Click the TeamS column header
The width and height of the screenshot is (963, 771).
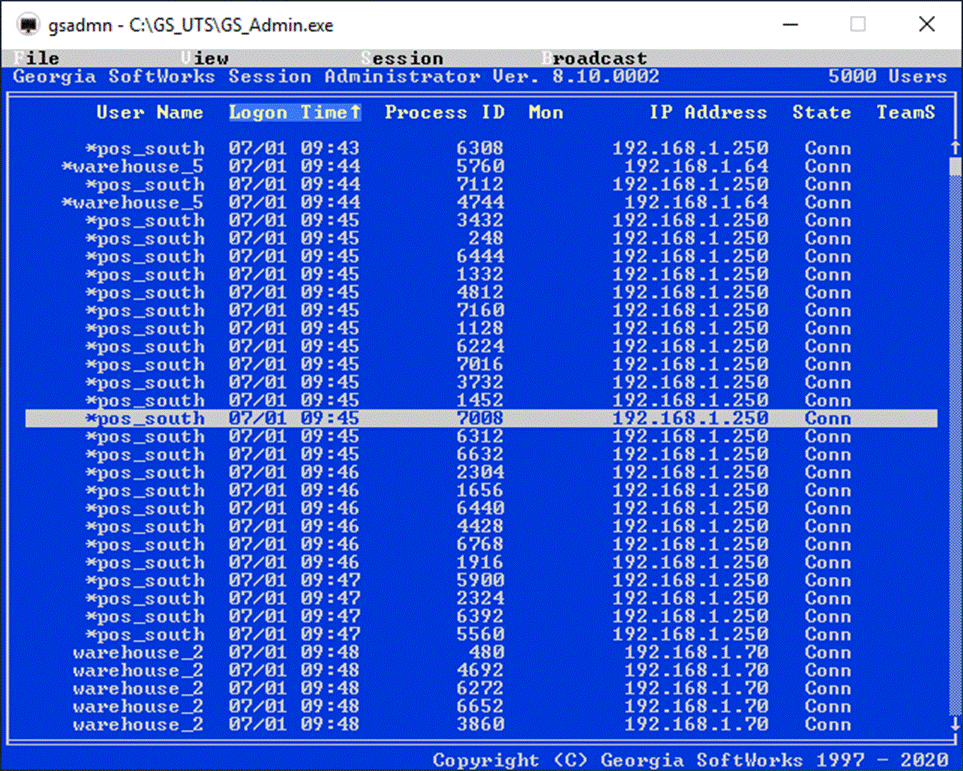click(906, 112)
